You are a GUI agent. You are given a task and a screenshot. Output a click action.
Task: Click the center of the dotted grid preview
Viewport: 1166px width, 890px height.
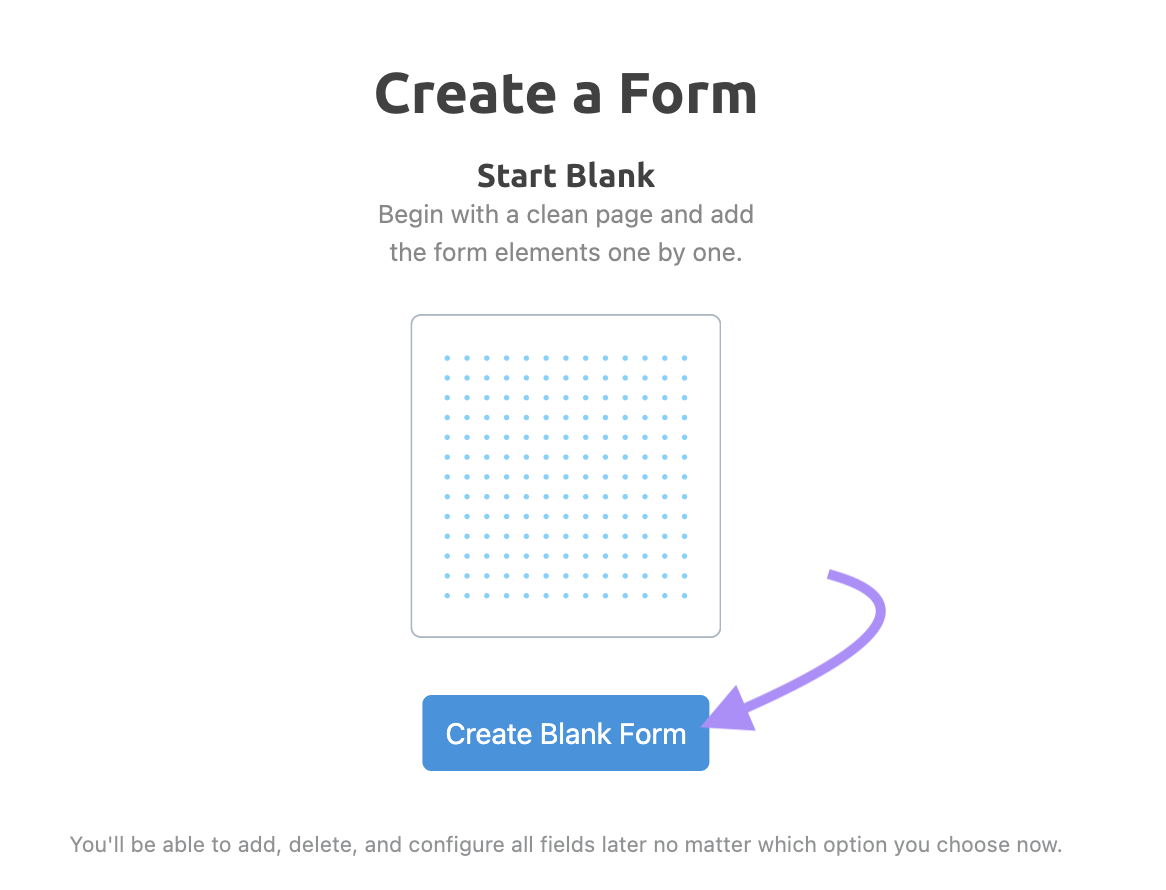click(x=565, y=475)
